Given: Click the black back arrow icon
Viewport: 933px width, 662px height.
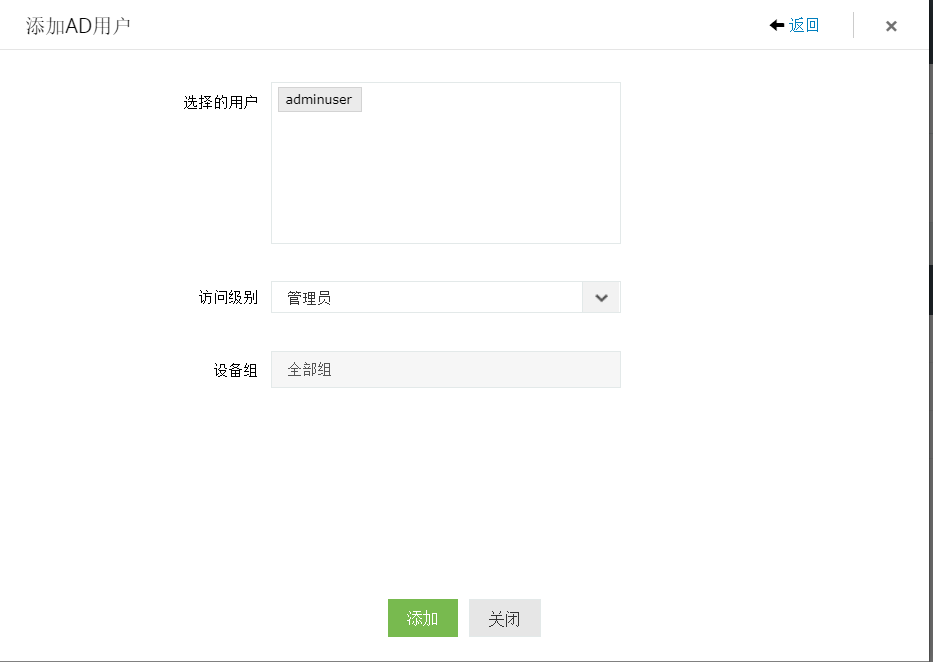Looking at the screenshot, I should (776, 25).
